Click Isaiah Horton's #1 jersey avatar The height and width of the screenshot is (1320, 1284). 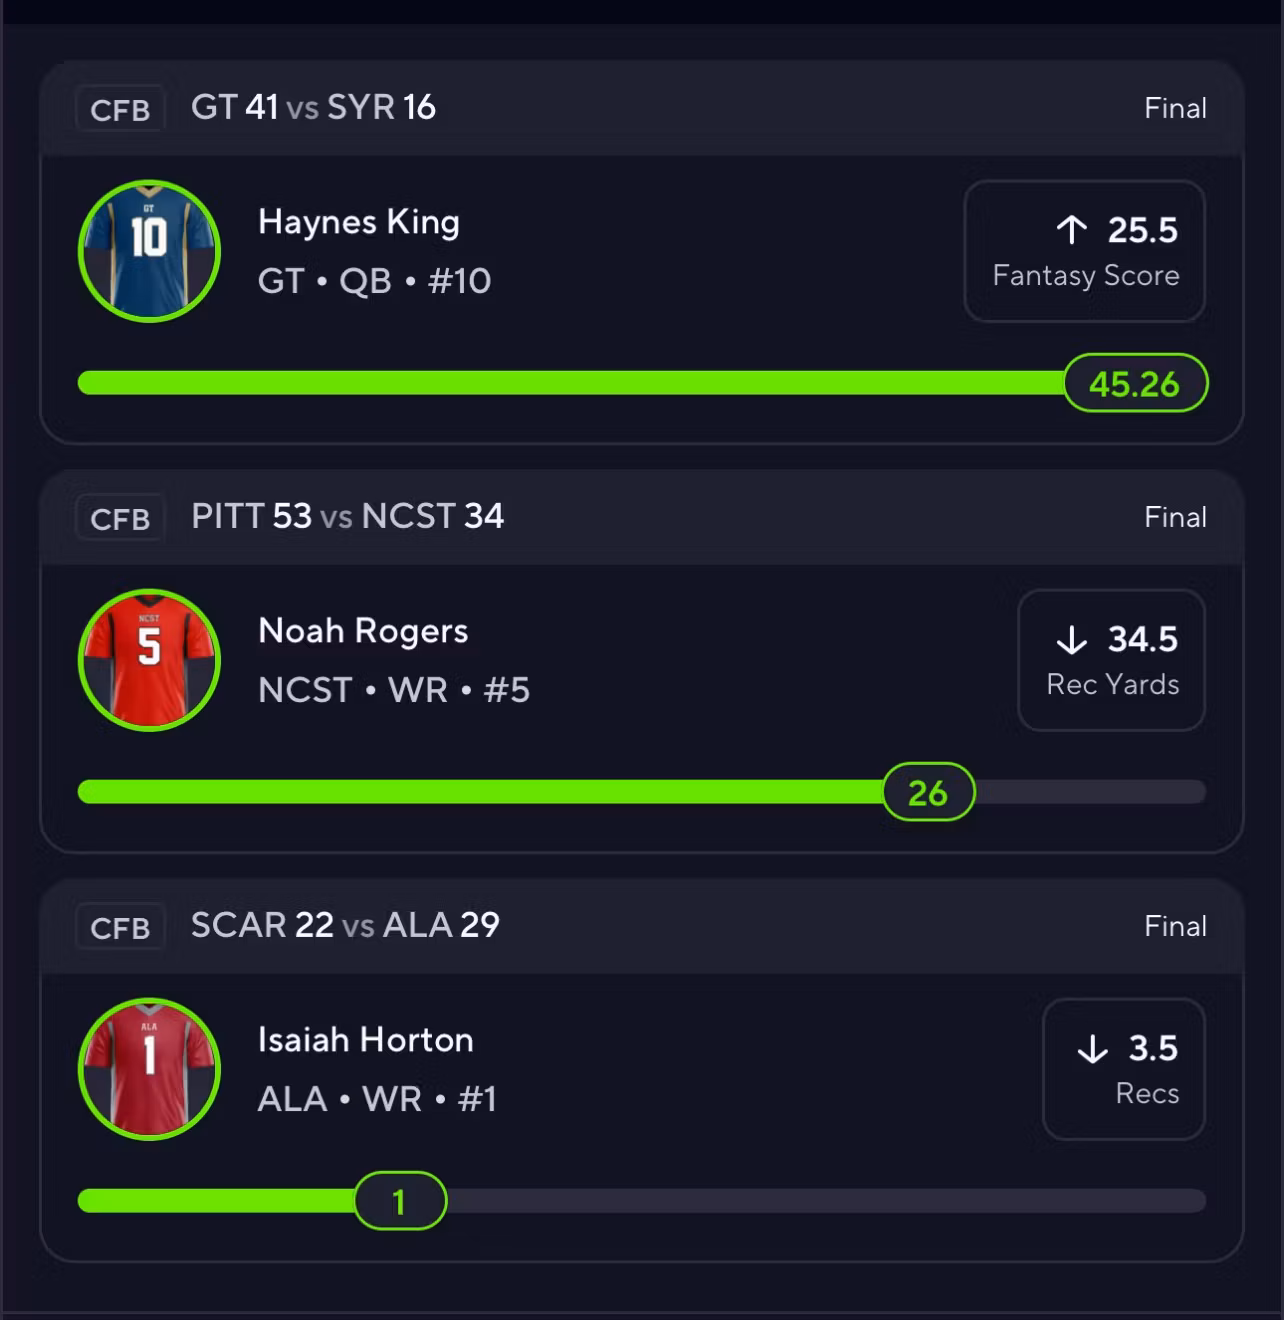click(149, 1069)
